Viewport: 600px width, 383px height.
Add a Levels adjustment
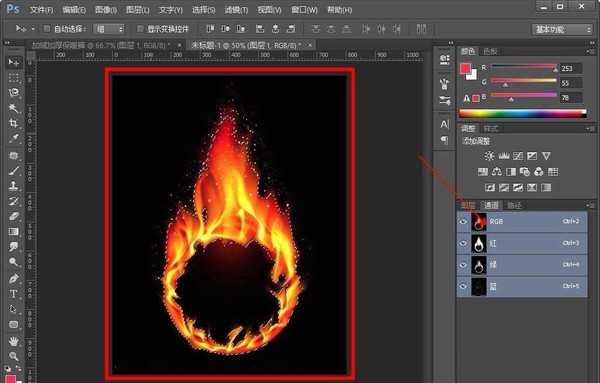click(504, 156)
